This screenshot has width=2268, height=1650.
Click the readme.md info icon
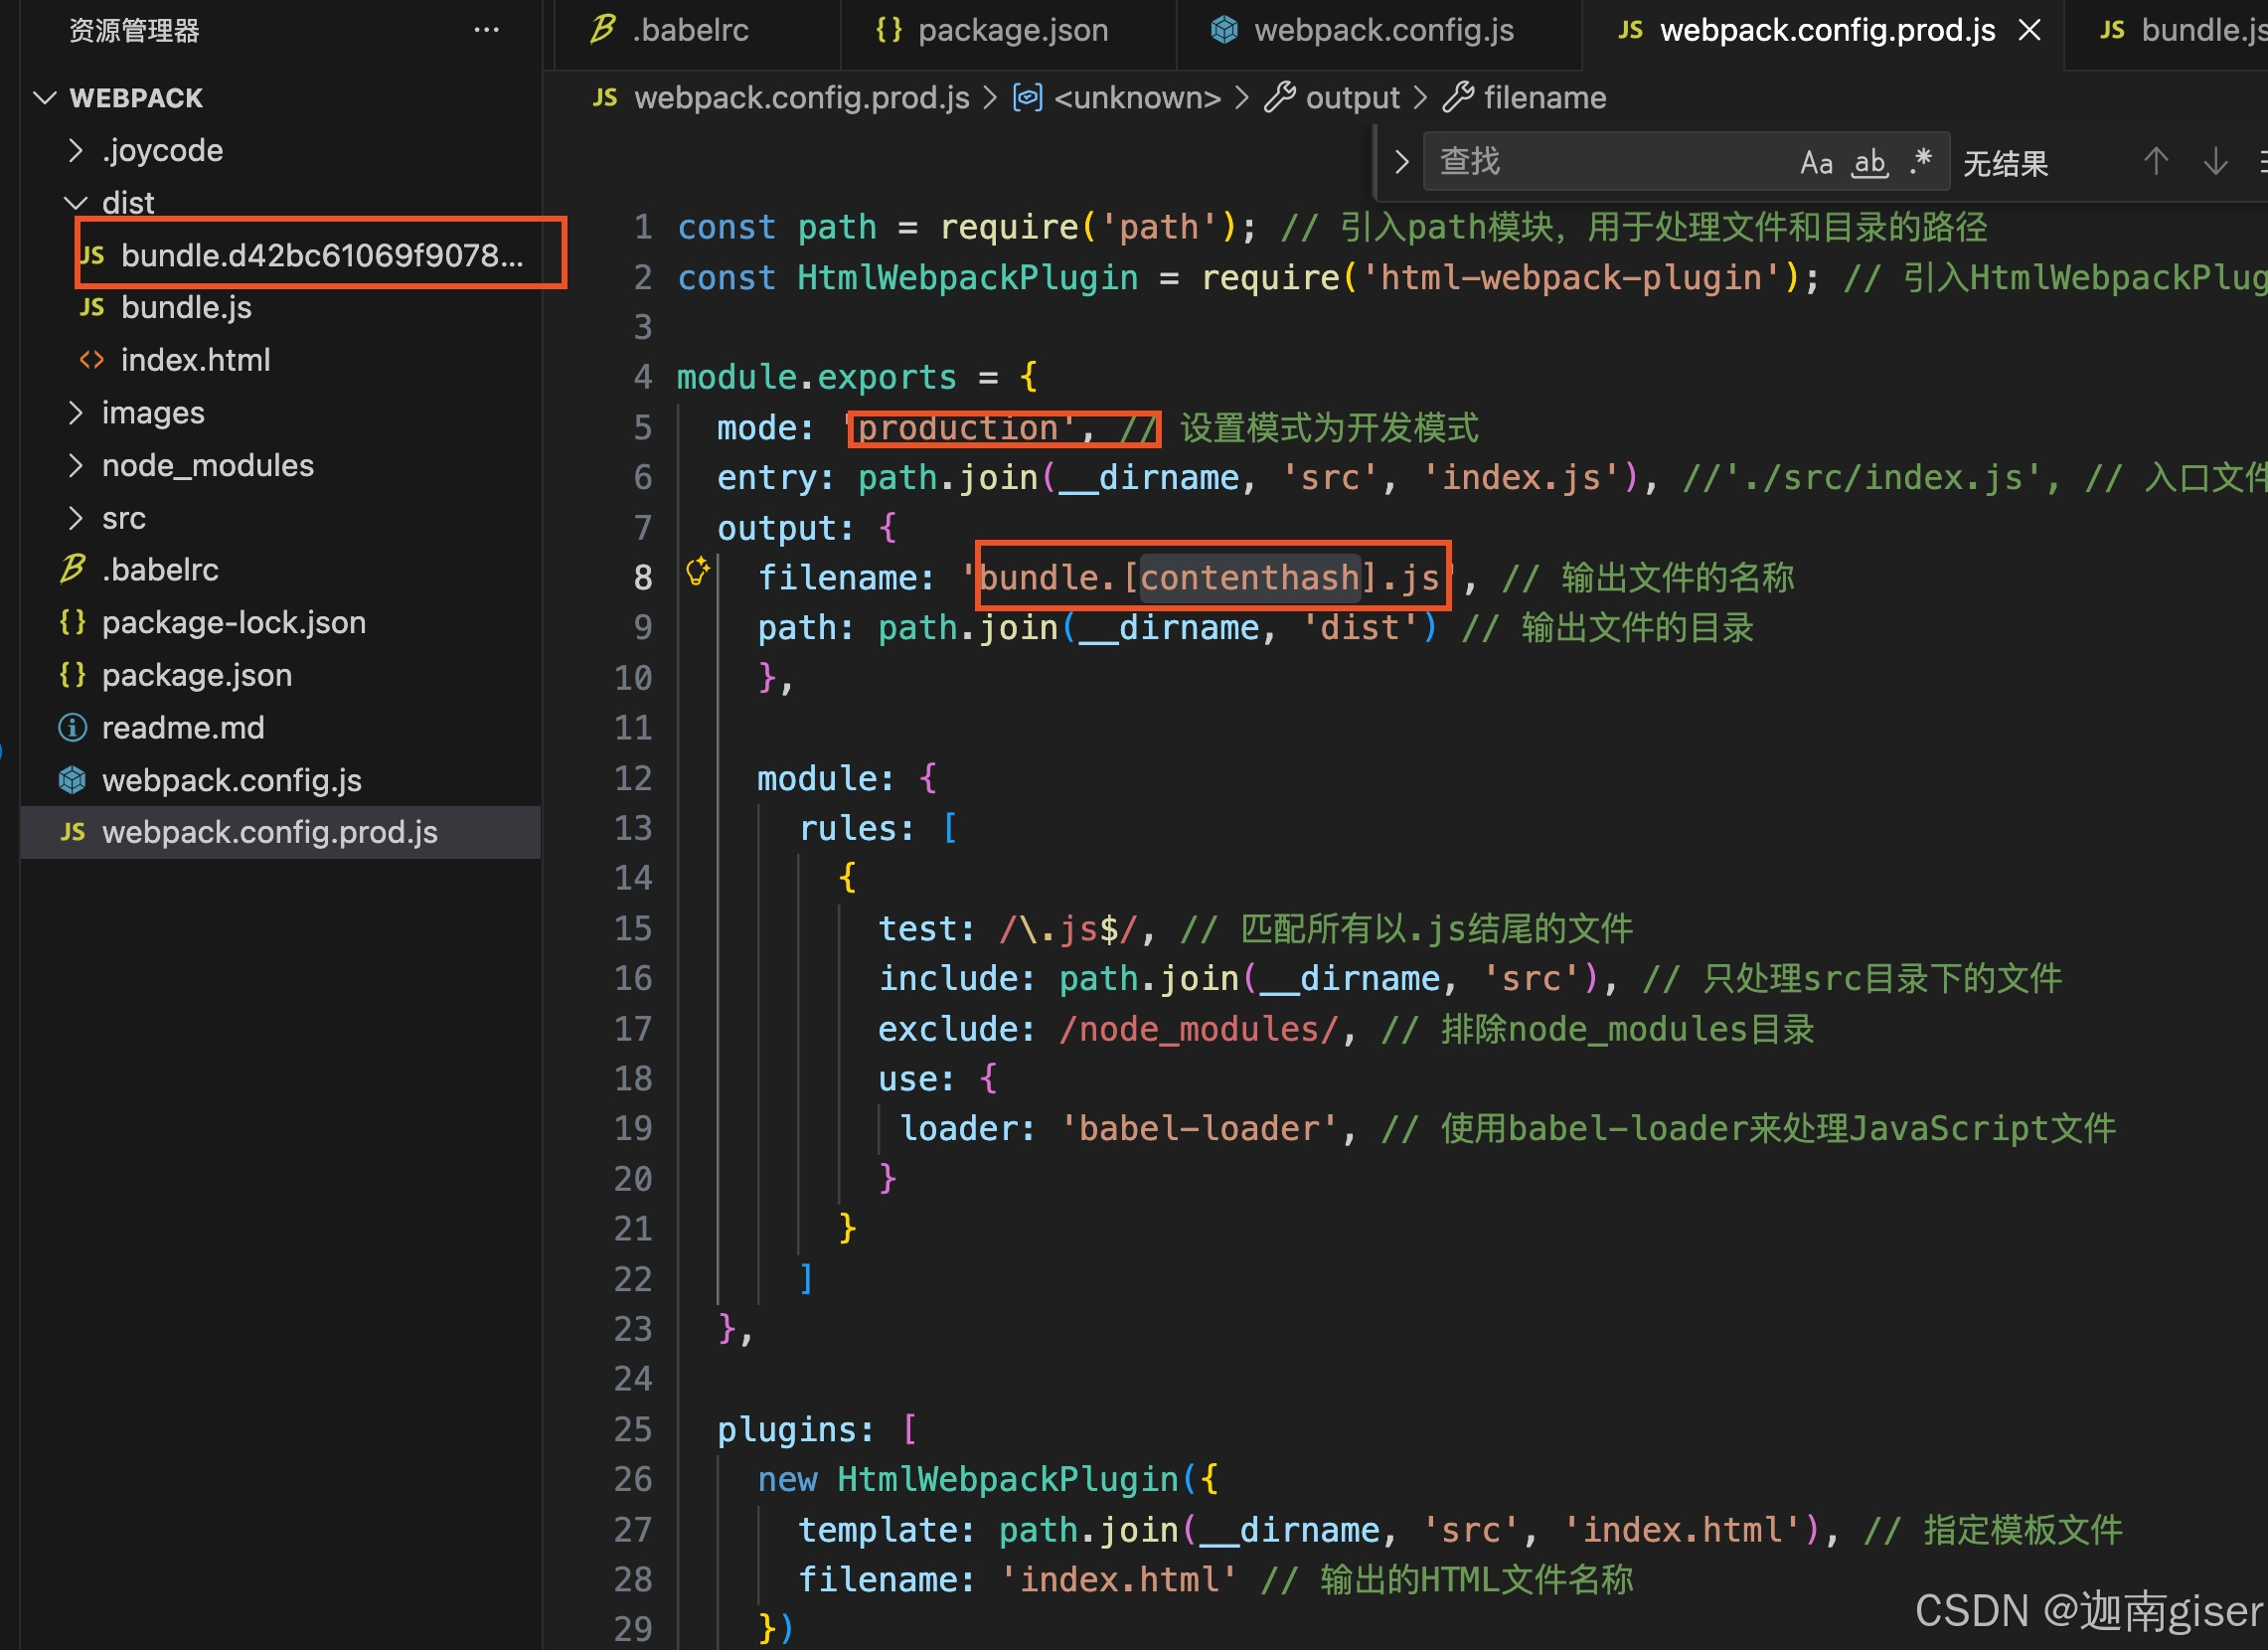click(x=72, y=728)
